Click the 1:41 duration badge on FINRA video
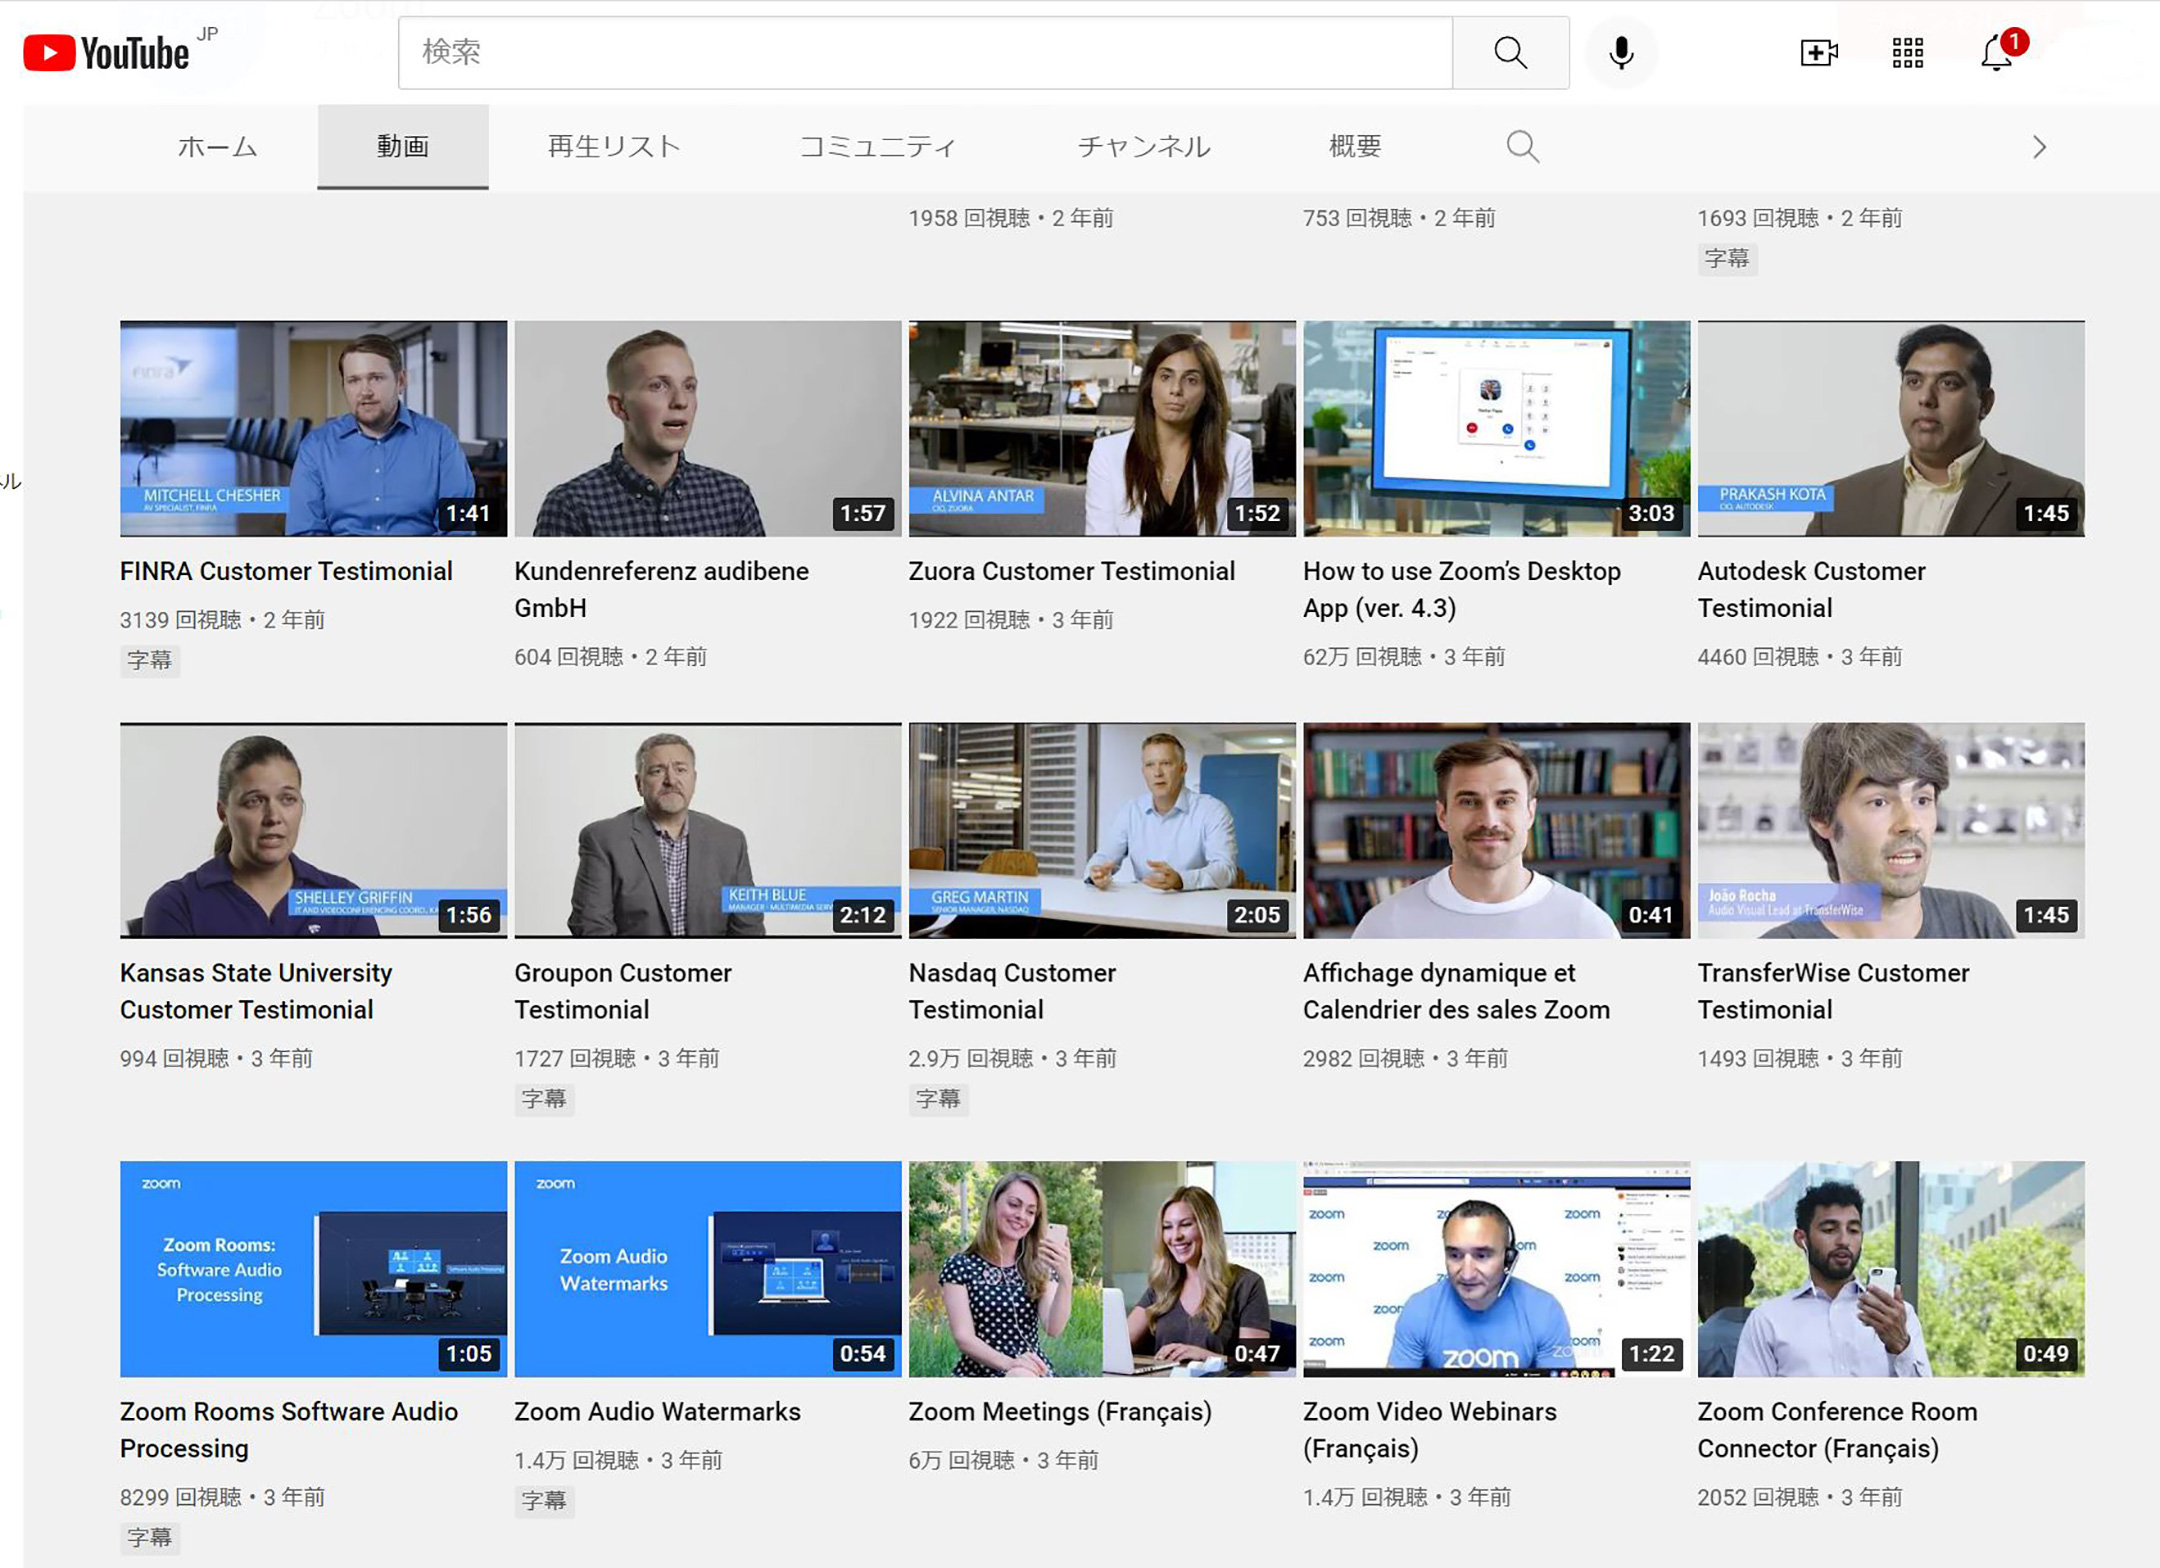 pos(468,514)
